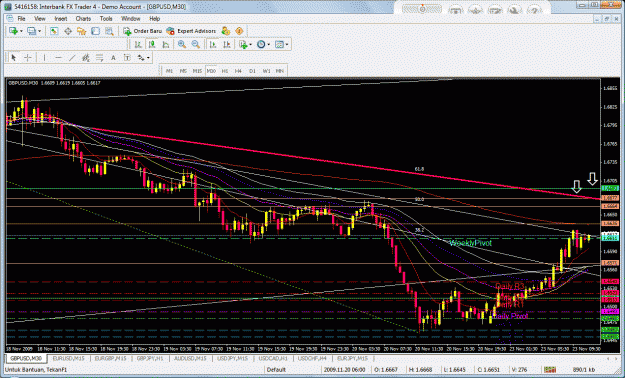Switch chart to line chart
Viewport: 625px width, 378px height.
click(x=165, y=45)
